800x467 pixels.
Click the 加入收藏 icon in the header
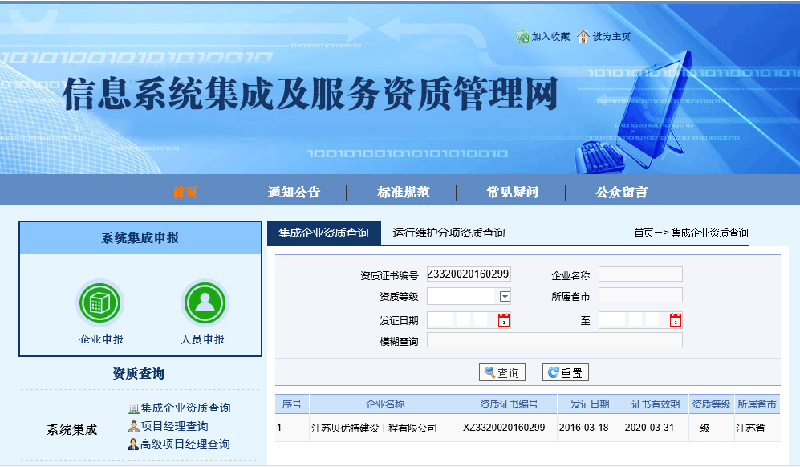522,37
